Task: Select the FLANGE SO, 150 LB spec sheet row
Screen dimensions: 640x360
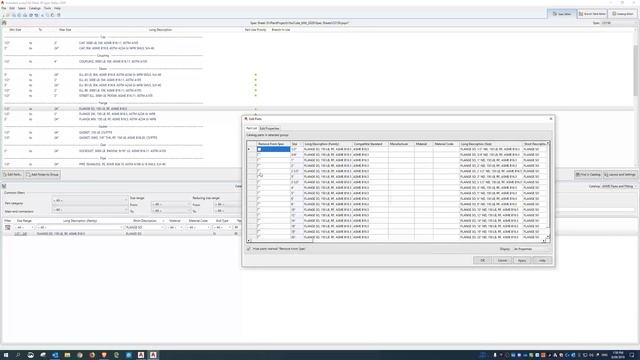Action: coord(122,109)
